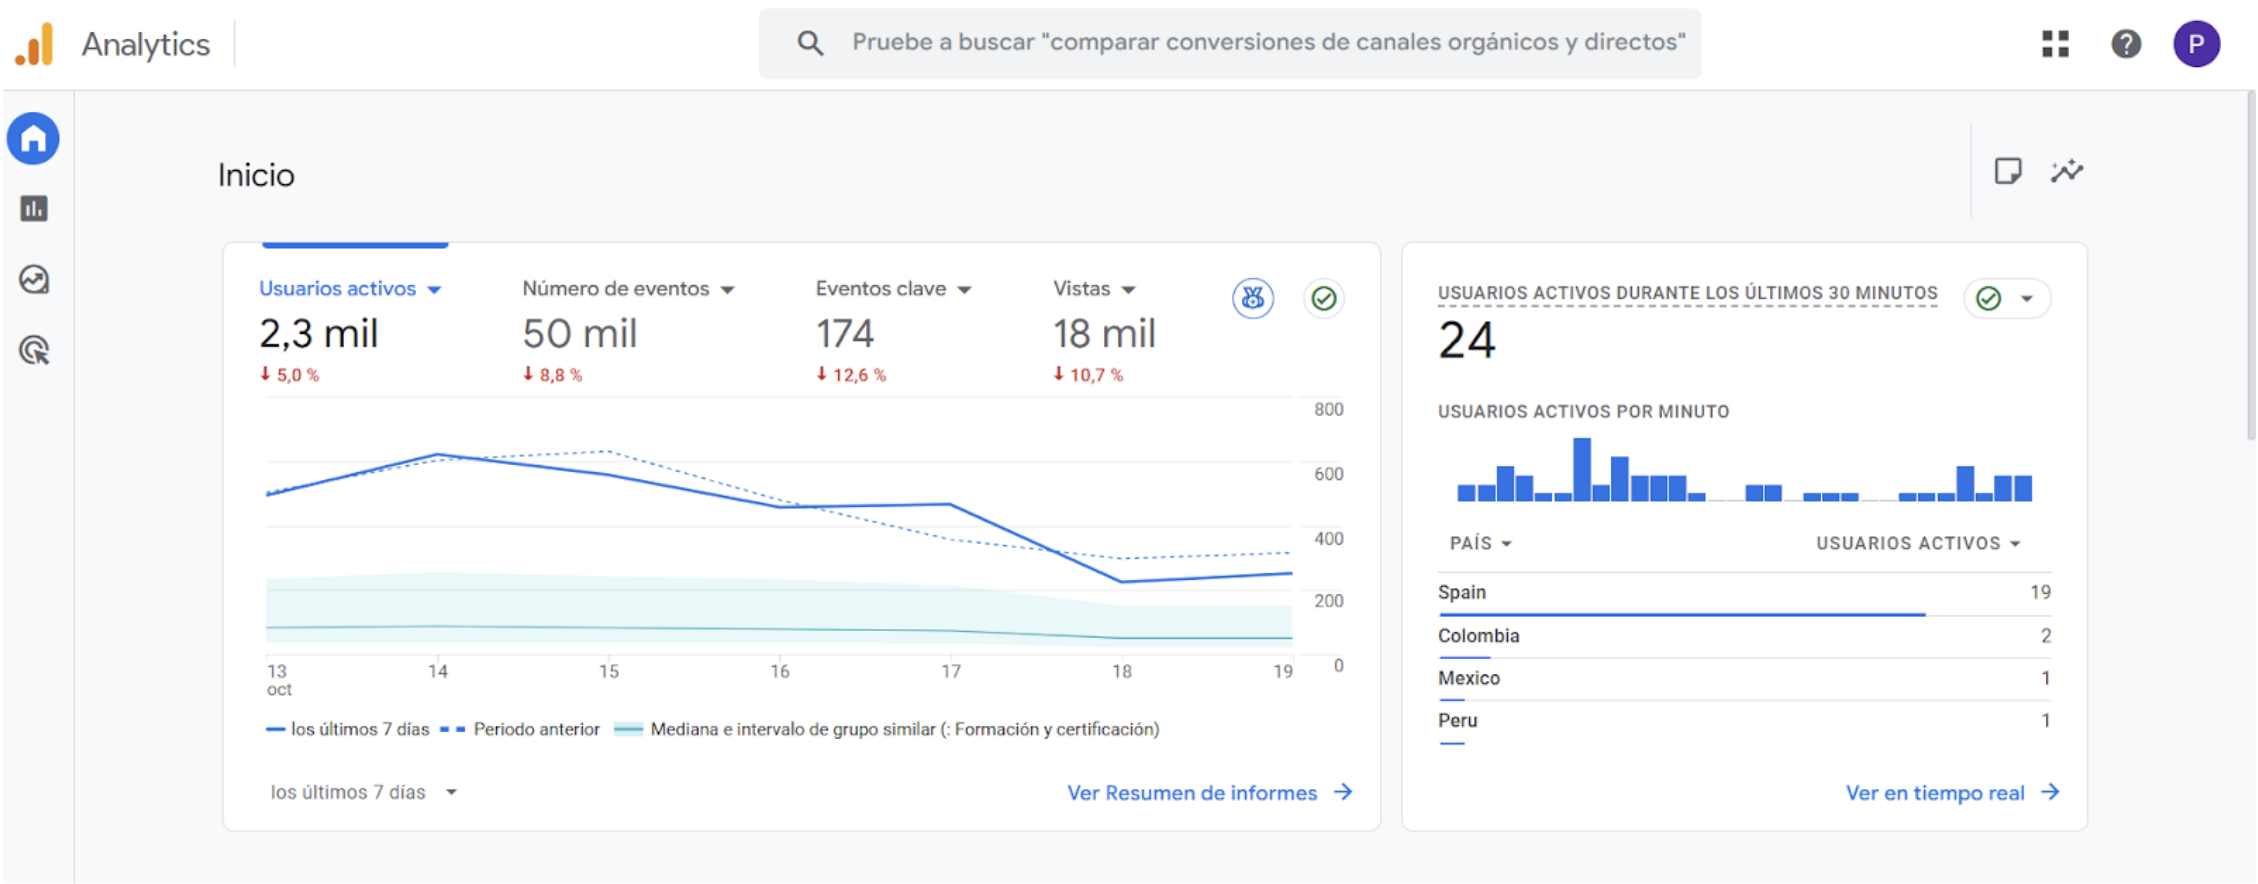Select the Número de eventos metric tab
The height and width of the screenshot is (884, 2258).
tap(627, 289)
